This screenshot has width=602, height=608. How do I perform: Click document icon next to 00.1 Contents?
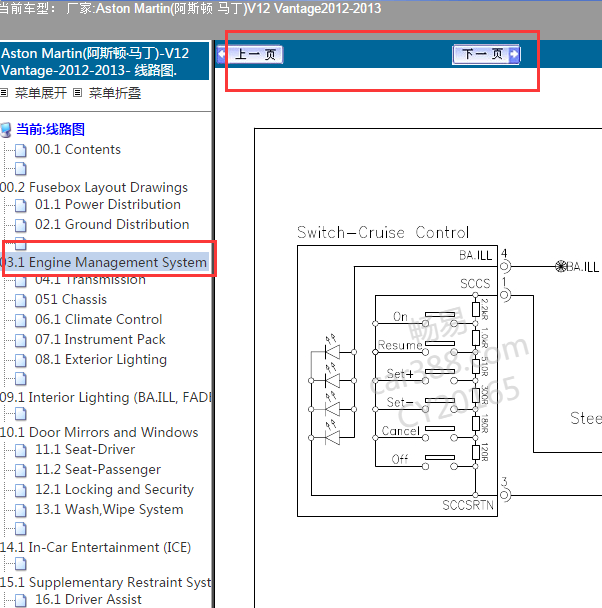point(21,150)
